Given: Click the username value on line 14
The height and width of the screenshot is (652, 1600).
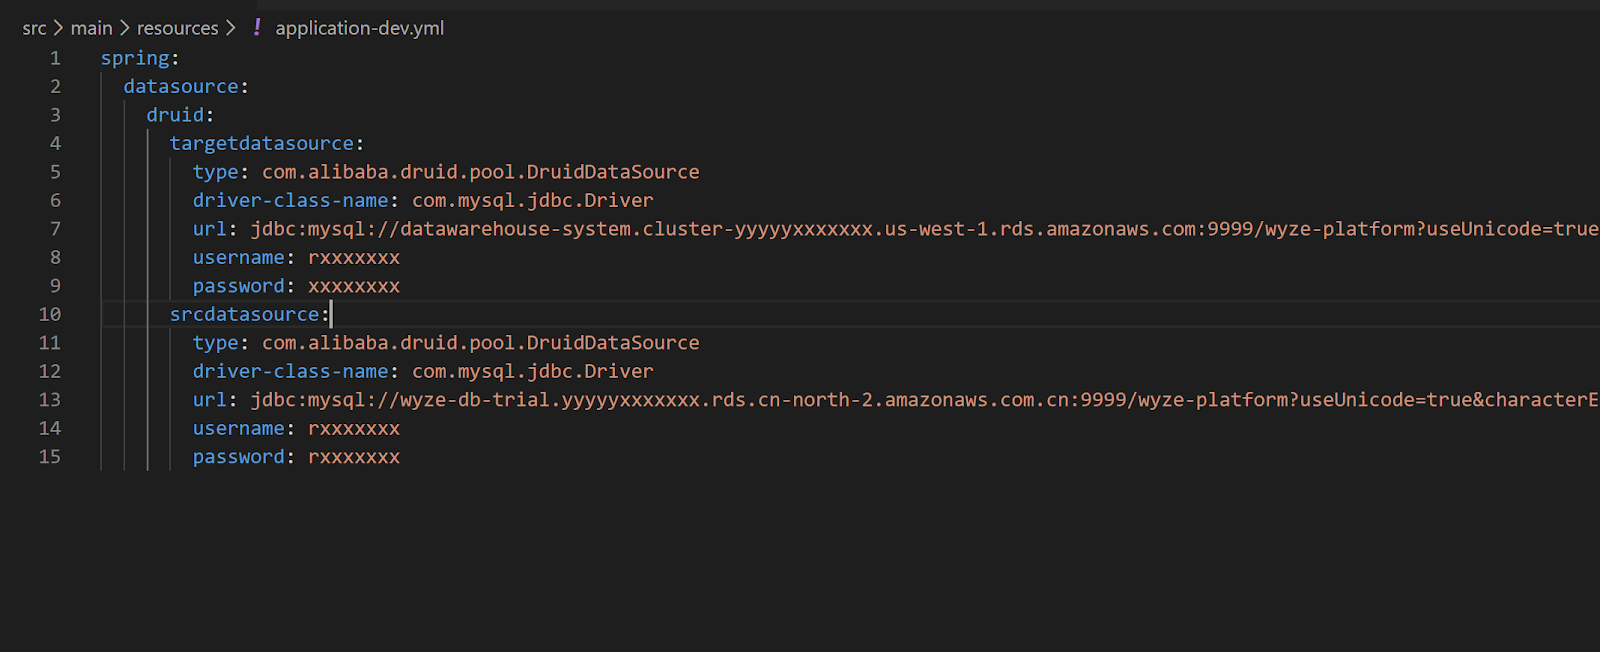Looking at the screenshot, I should tap(354, 428).
